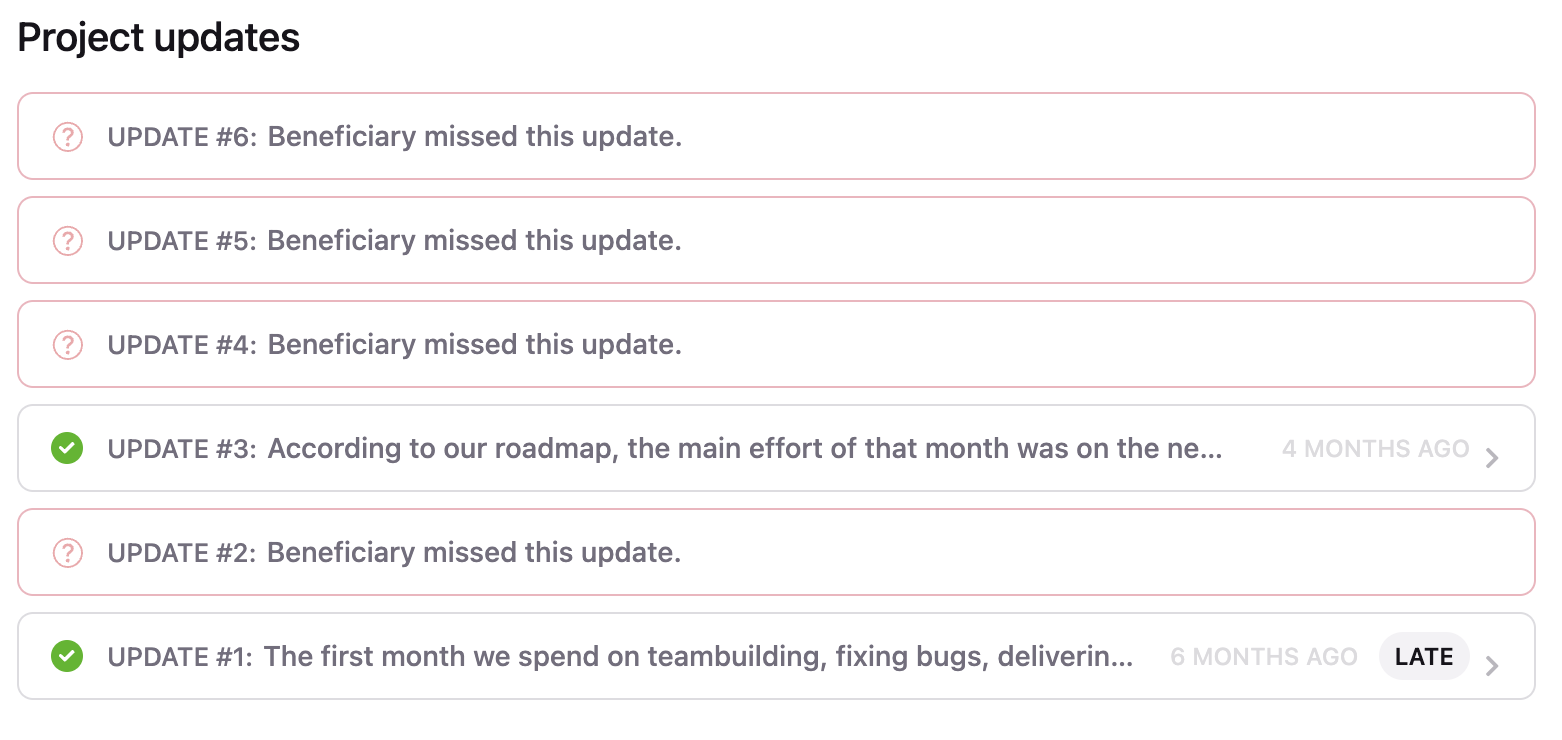Select the missed Update #4 row
The height and width of the screenshot is (740, 1562).
pos(776,344)
